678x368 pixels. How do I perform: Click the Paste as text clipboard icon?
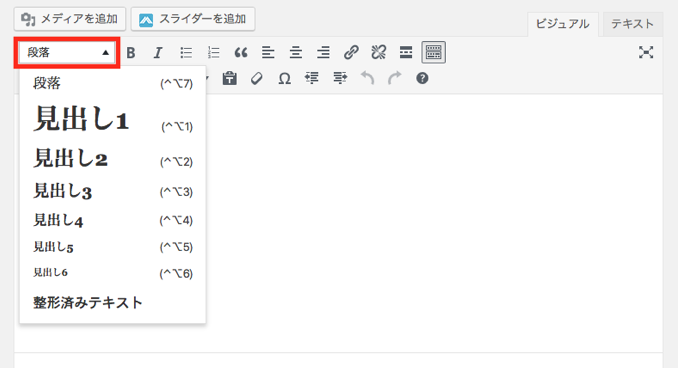coord(229,79)
